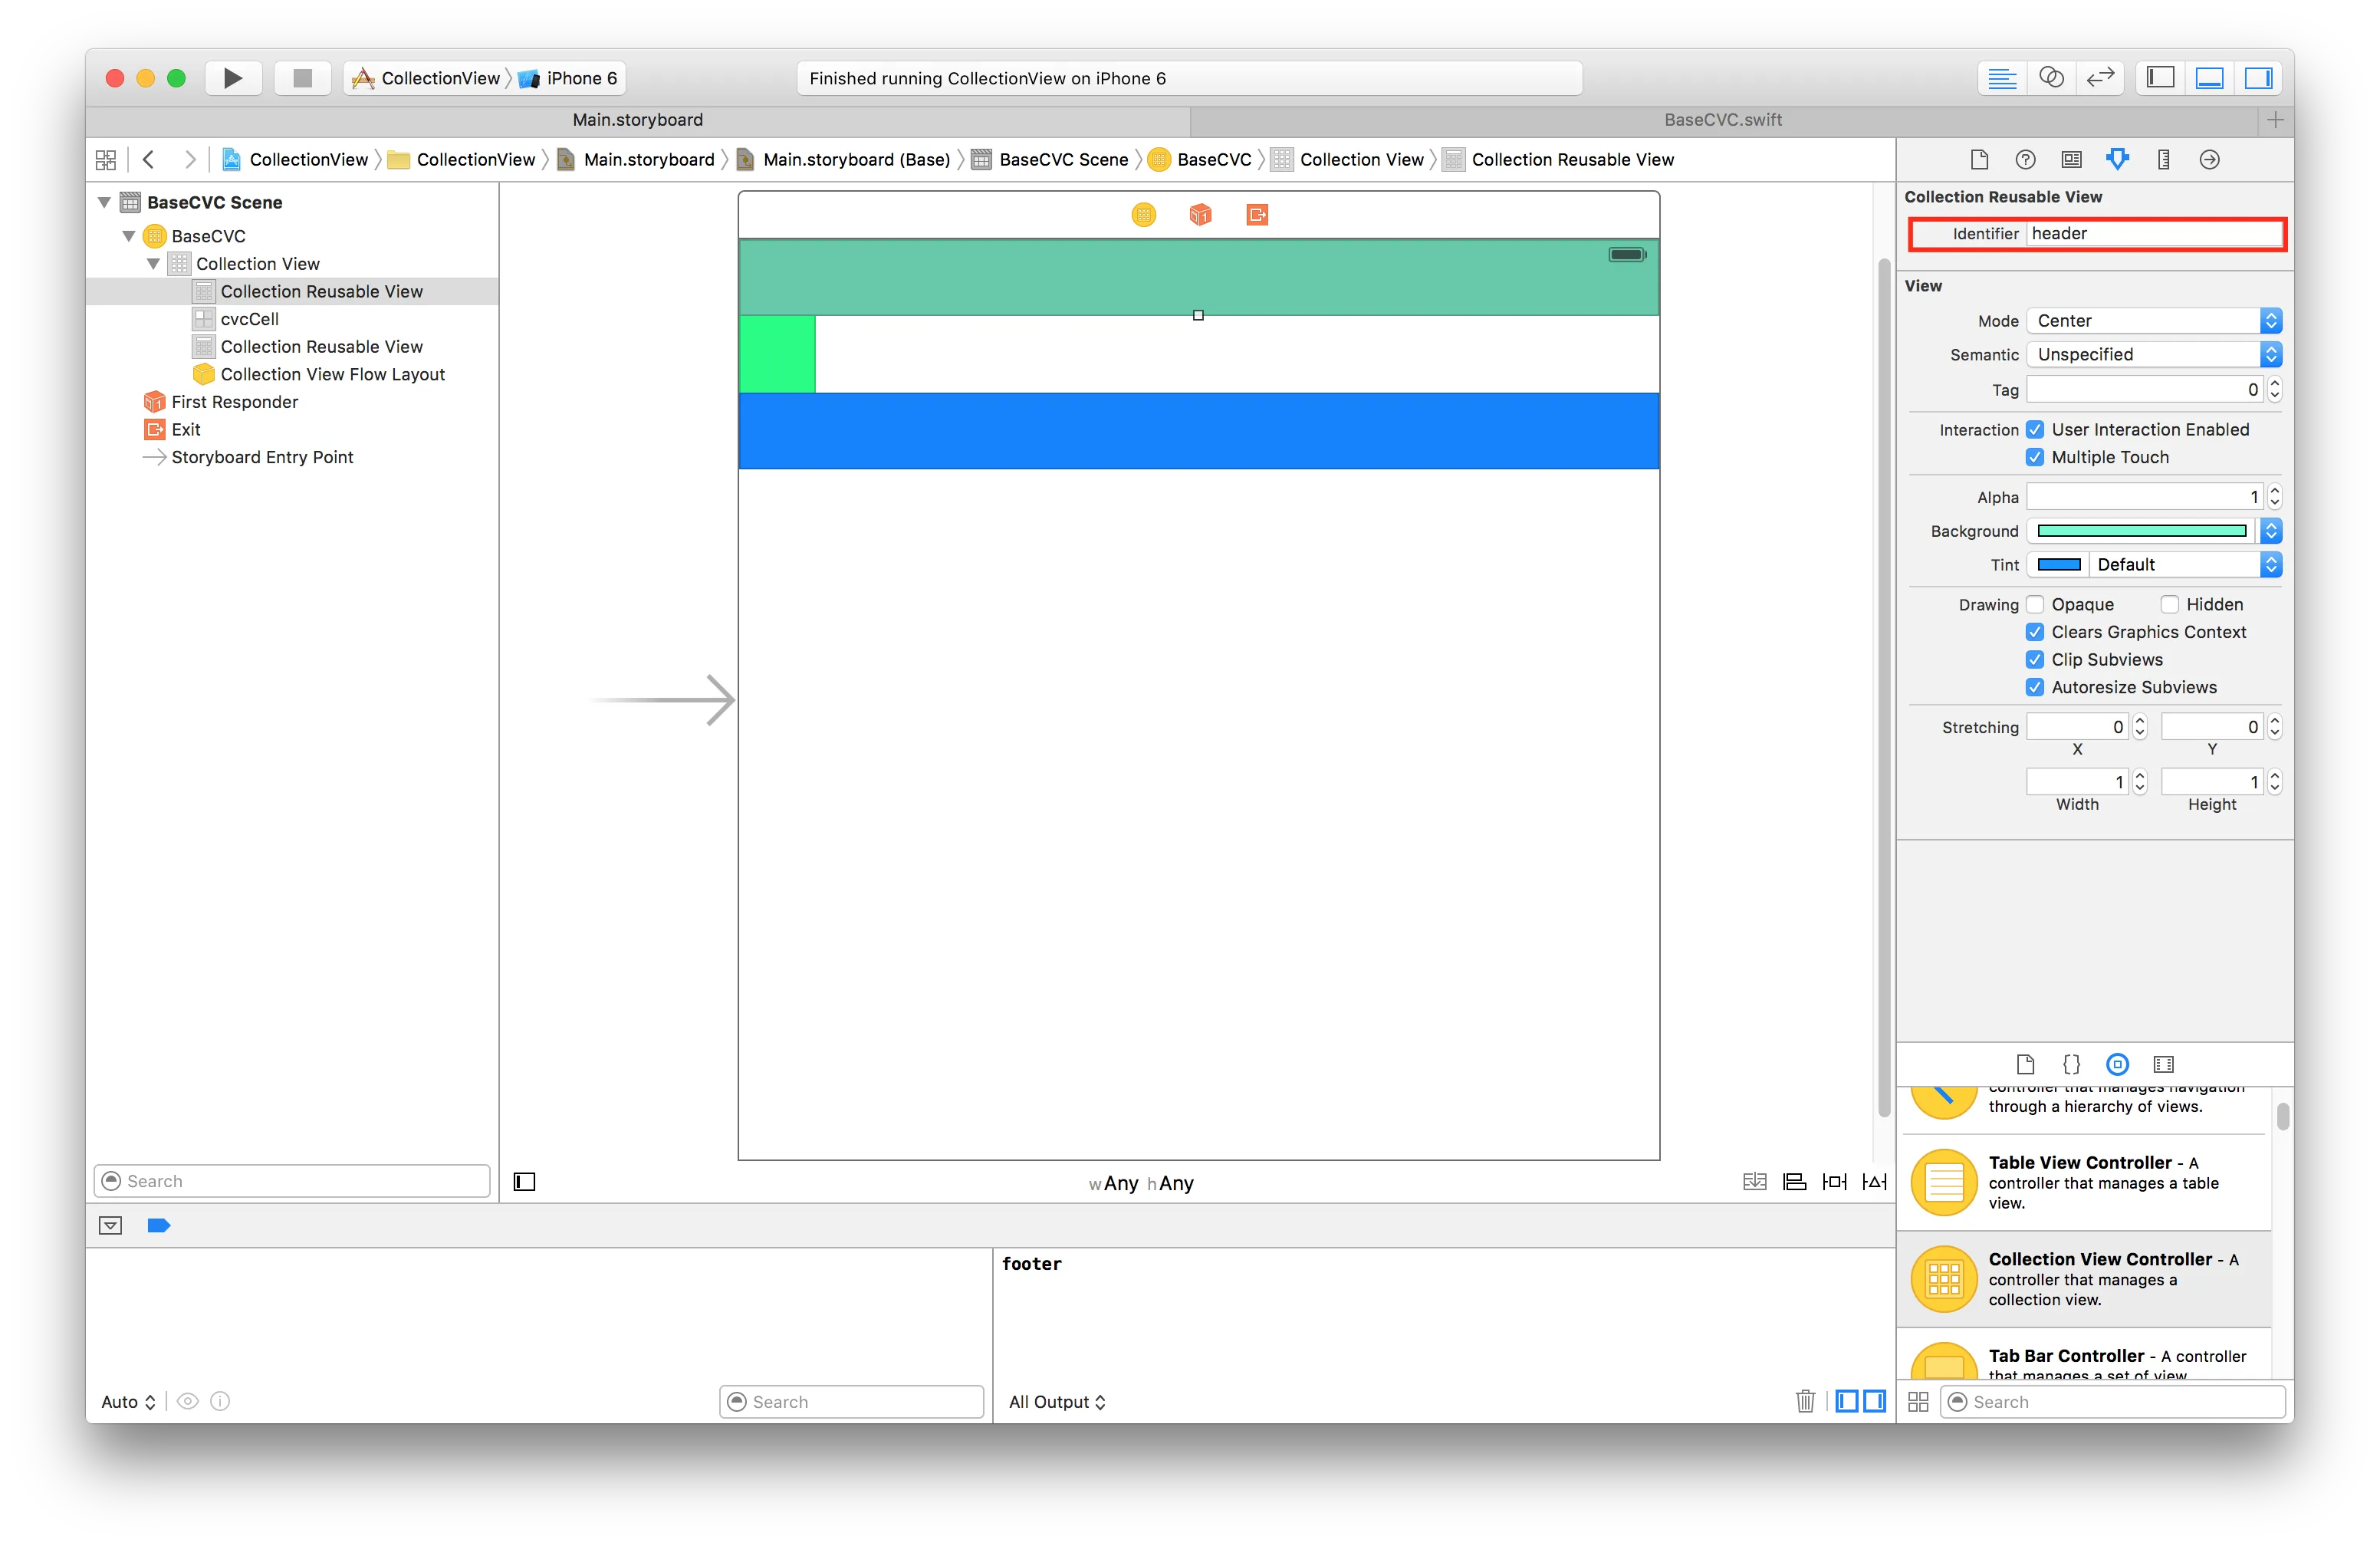
Task: Show the Code Snippet library
Action: pyautogui.click(x=2071, y=1064)
